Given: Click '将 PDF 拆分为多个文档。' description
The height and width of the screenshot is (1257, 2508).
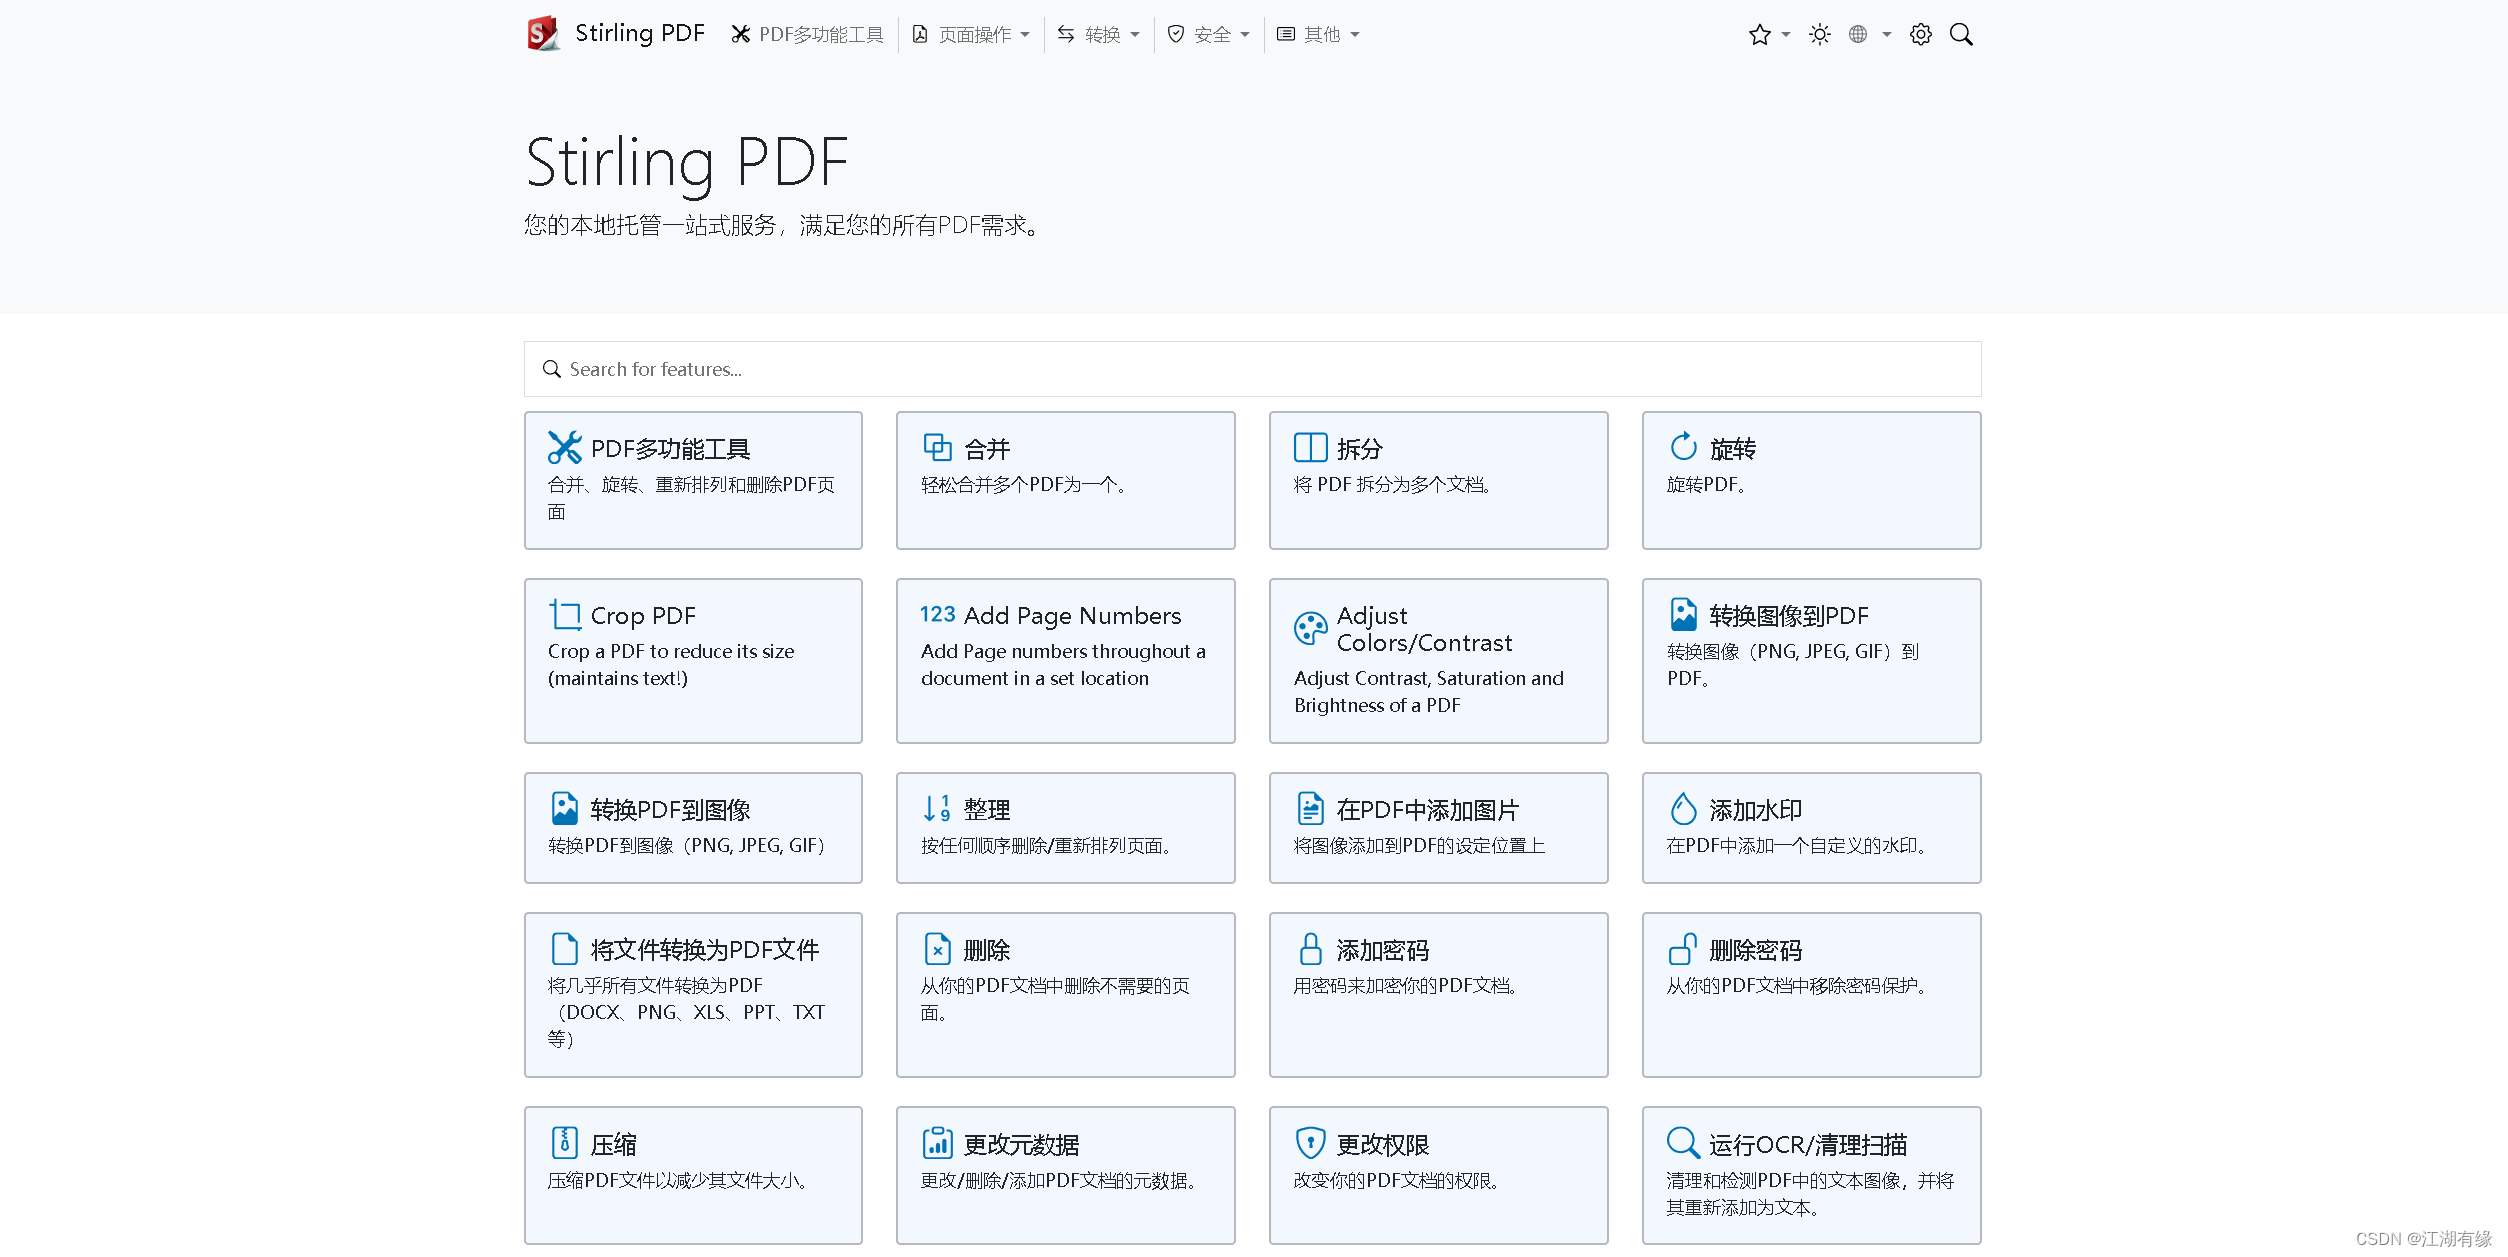Looking at the screenshot, I should click(1393, 485).
